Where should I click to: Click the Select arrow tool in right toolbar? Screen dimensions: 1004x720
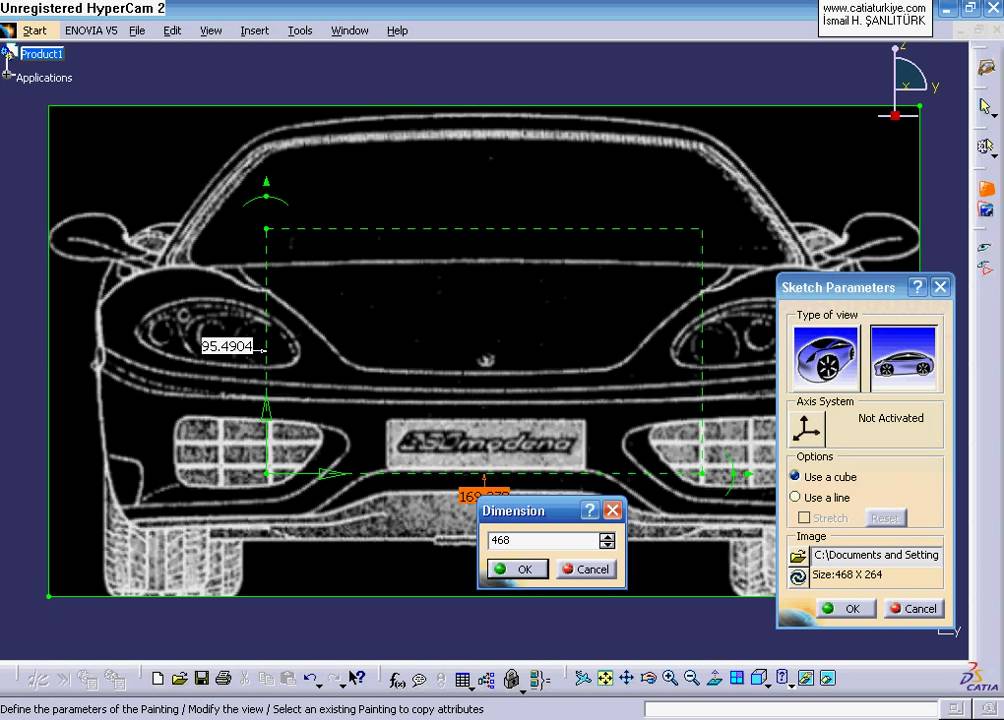coord(985,105)
